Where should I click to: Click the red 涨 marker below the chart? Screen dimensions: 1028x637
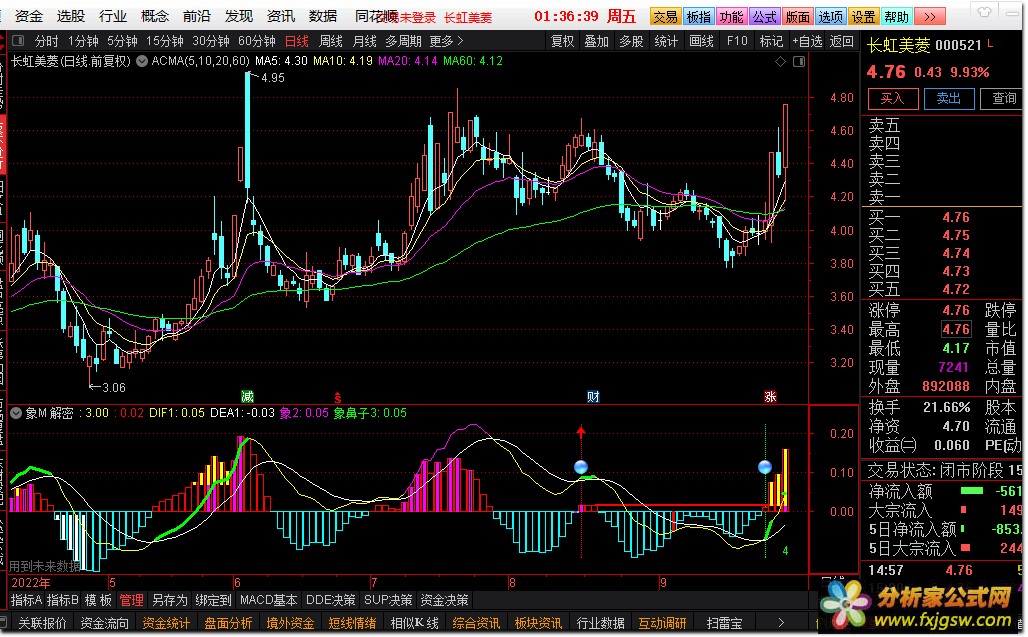point(770,396)
